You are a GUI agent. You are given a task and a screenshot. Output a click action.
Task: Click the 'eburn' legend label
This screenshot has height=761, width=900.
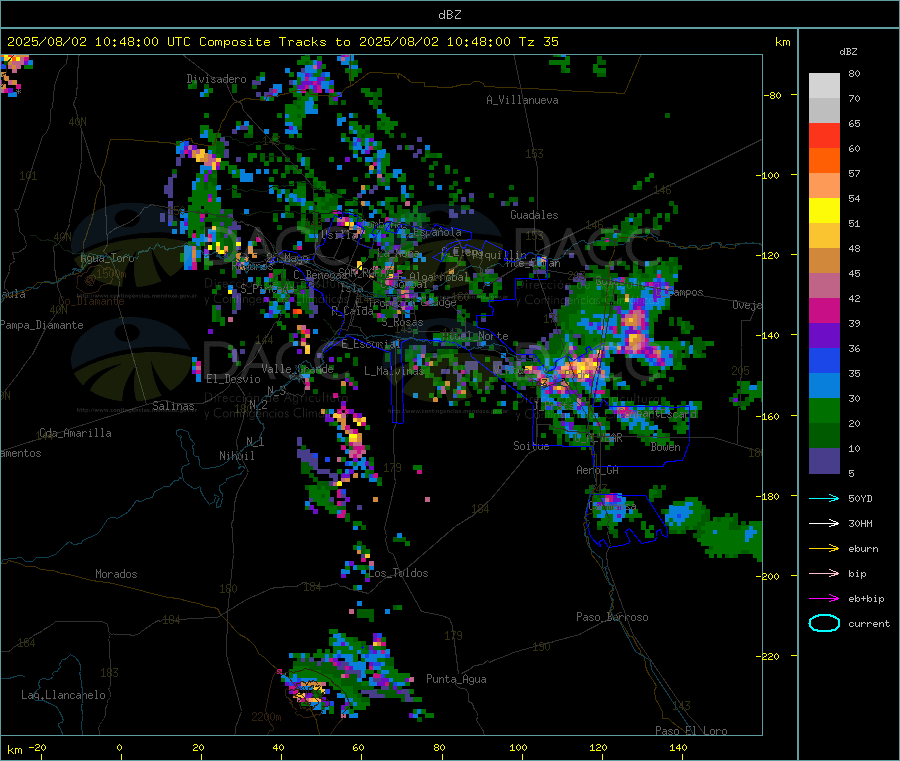click(863, 549)
